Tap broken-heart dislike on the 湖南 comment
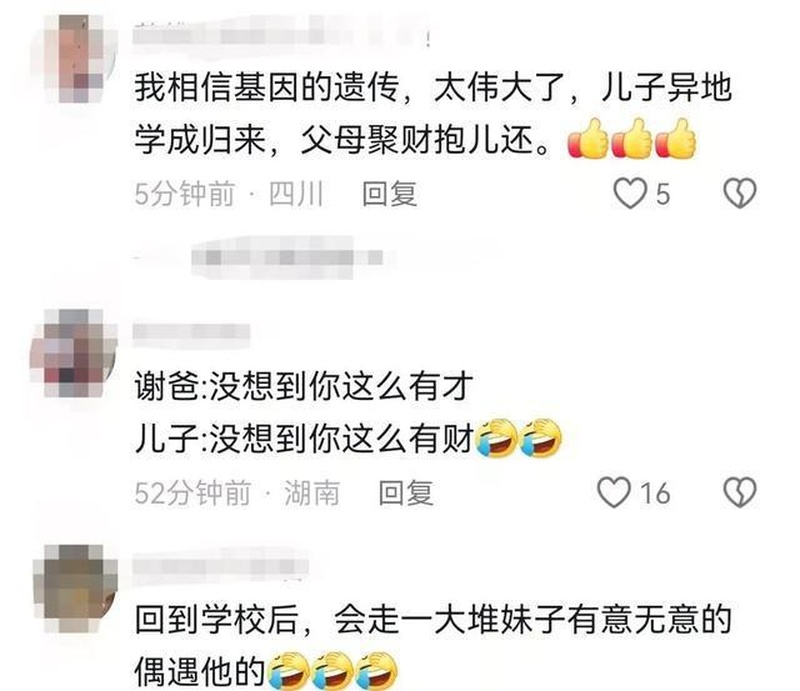The image size is (800, 691). (740, 492)
